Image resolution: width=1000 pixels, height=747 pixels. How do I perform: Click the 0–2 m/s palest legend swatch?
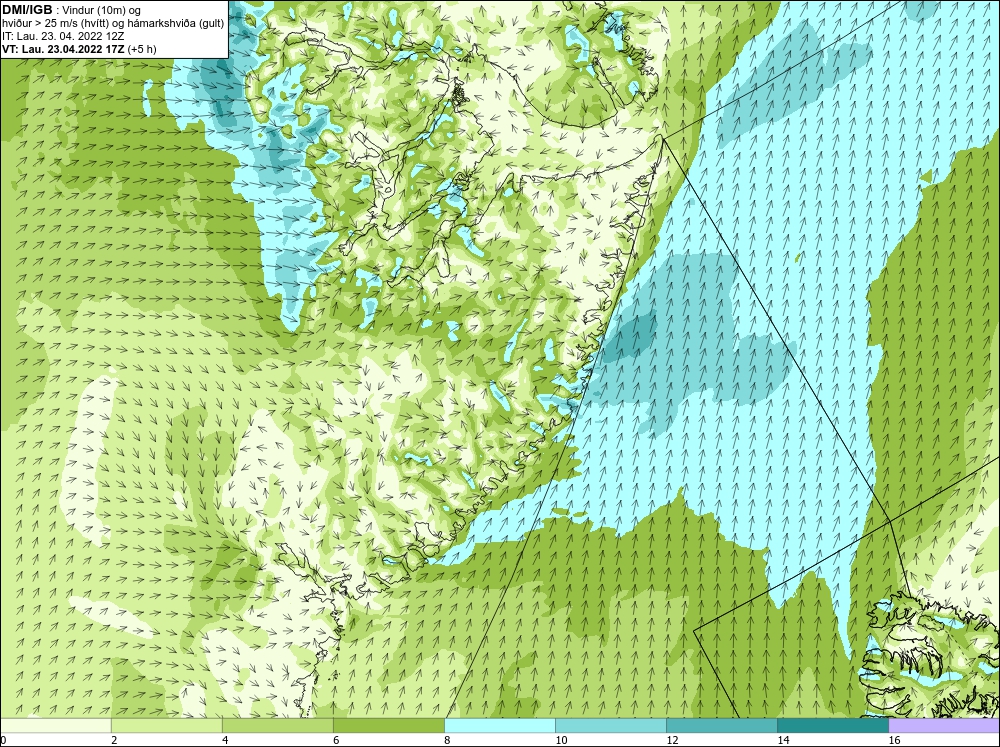click(56, 725)
